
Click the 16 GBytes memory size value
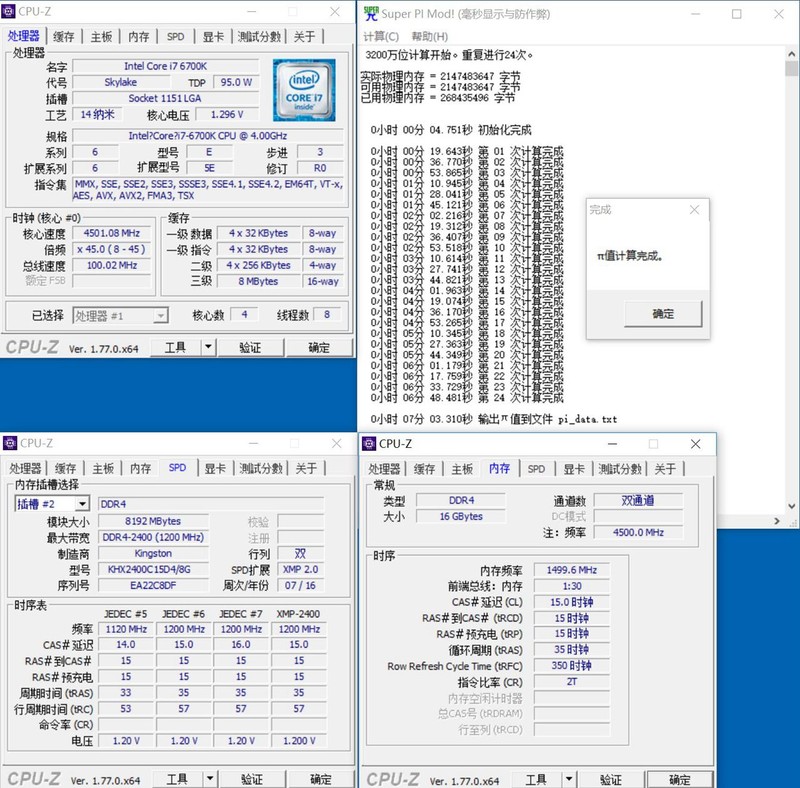tap(461, 516)
